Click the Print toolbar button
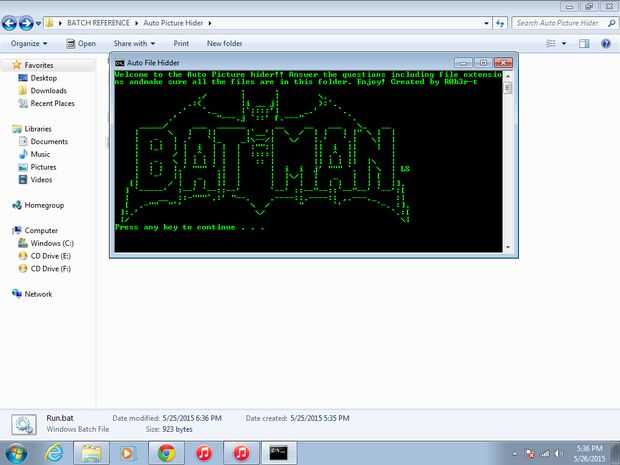This screenshot has width=620, height=465. point(181,43)
